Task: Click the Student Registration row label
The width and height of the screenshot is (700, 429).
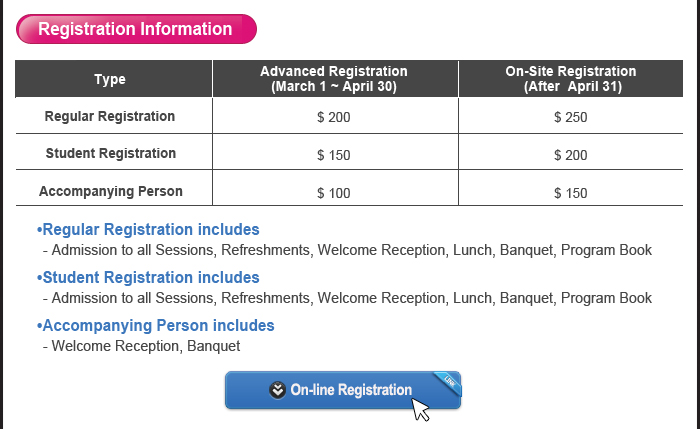Action: tap(110, 154)
